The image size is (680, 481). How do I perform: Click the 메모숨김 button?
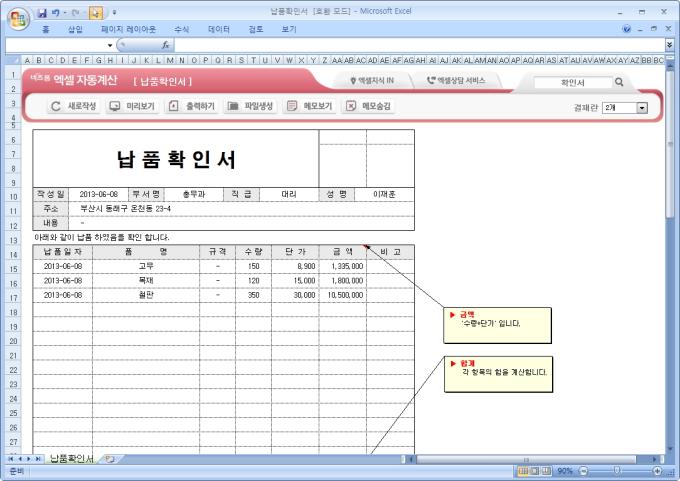point(369,106)
